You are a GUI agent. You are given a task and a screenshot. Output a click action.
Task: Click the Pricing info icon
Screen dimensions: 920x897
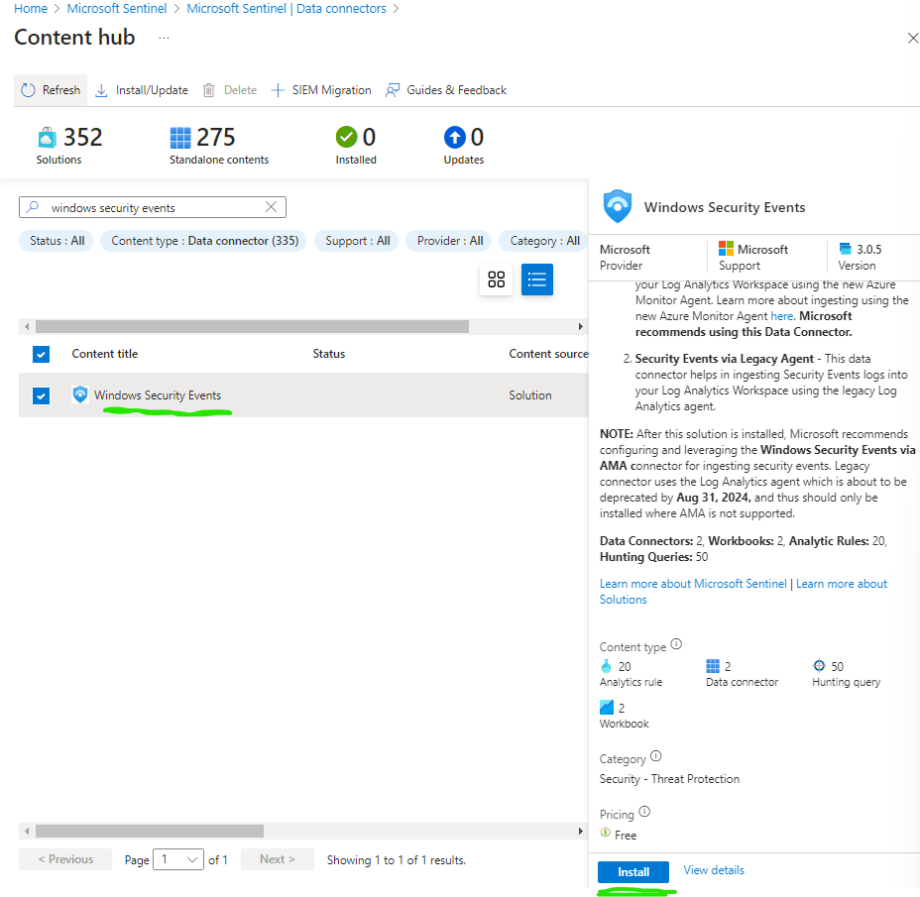point(644,812)
